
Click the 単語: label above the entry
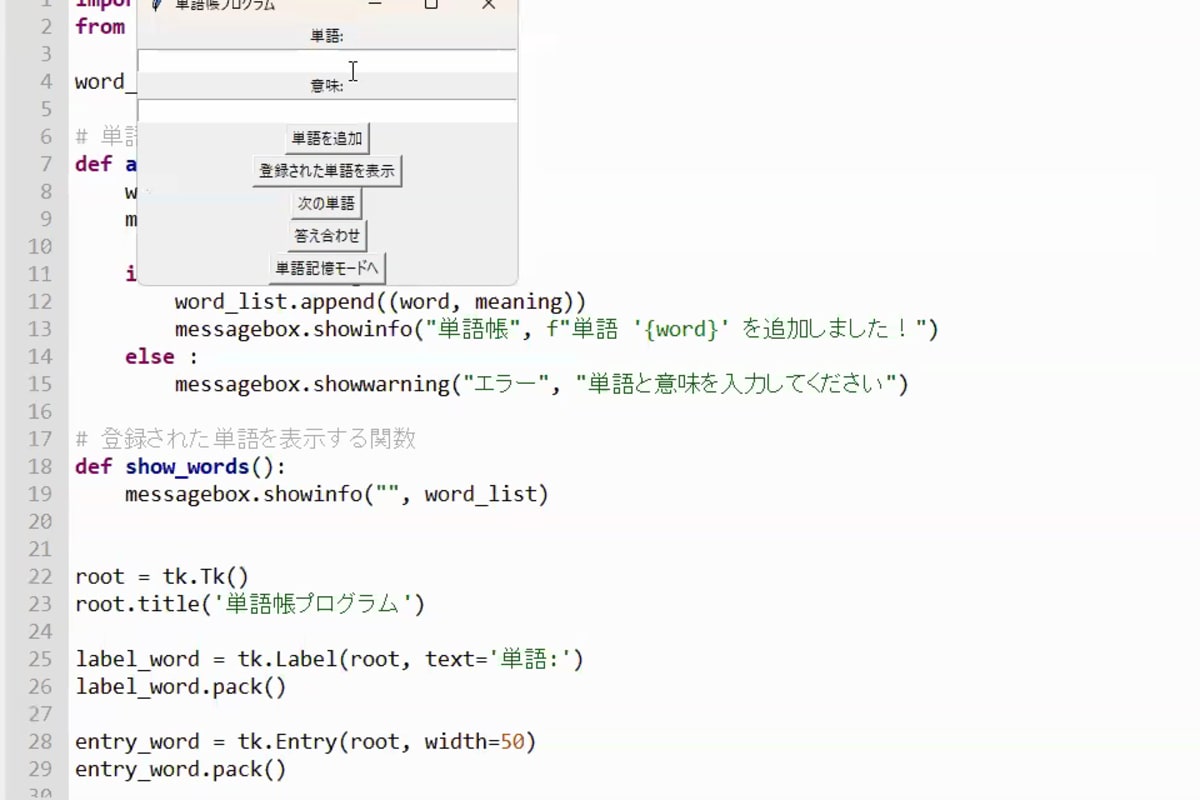coord(327,35)
